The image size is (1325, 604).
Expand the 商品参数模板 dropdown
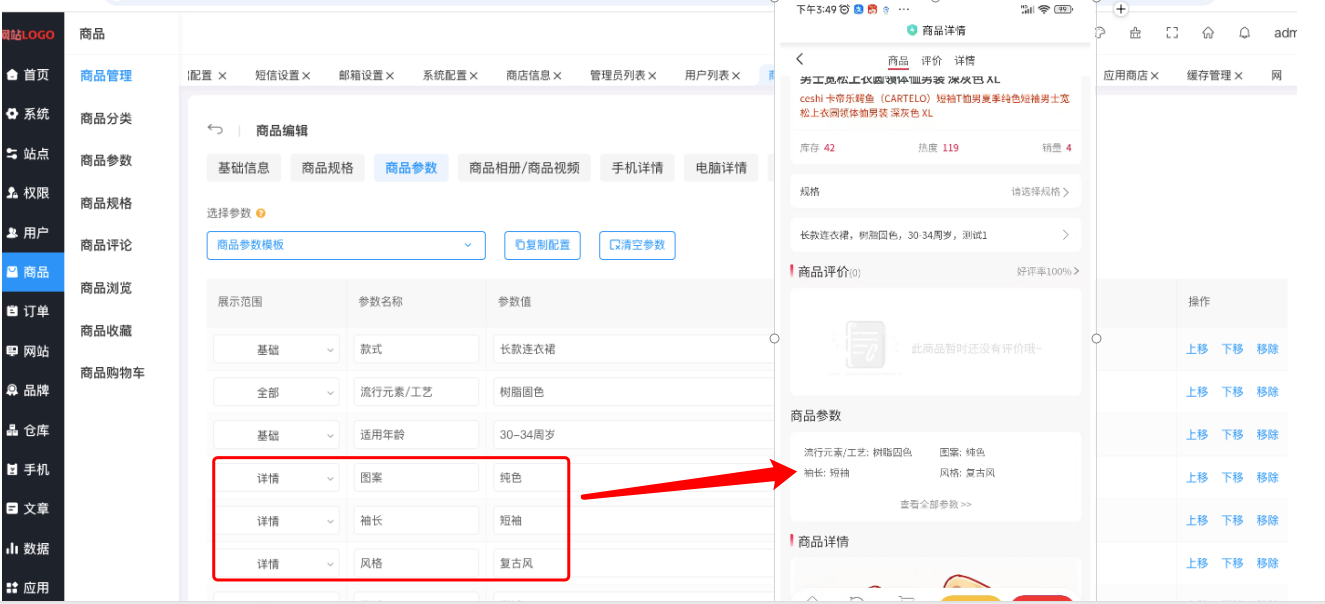(345, 245)
